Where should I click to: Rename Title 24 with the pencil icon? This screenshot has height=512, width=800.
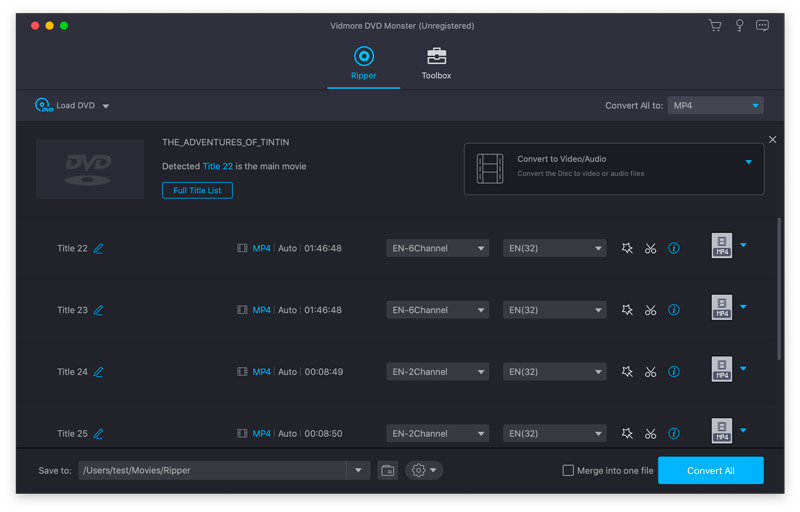(98, 372)
